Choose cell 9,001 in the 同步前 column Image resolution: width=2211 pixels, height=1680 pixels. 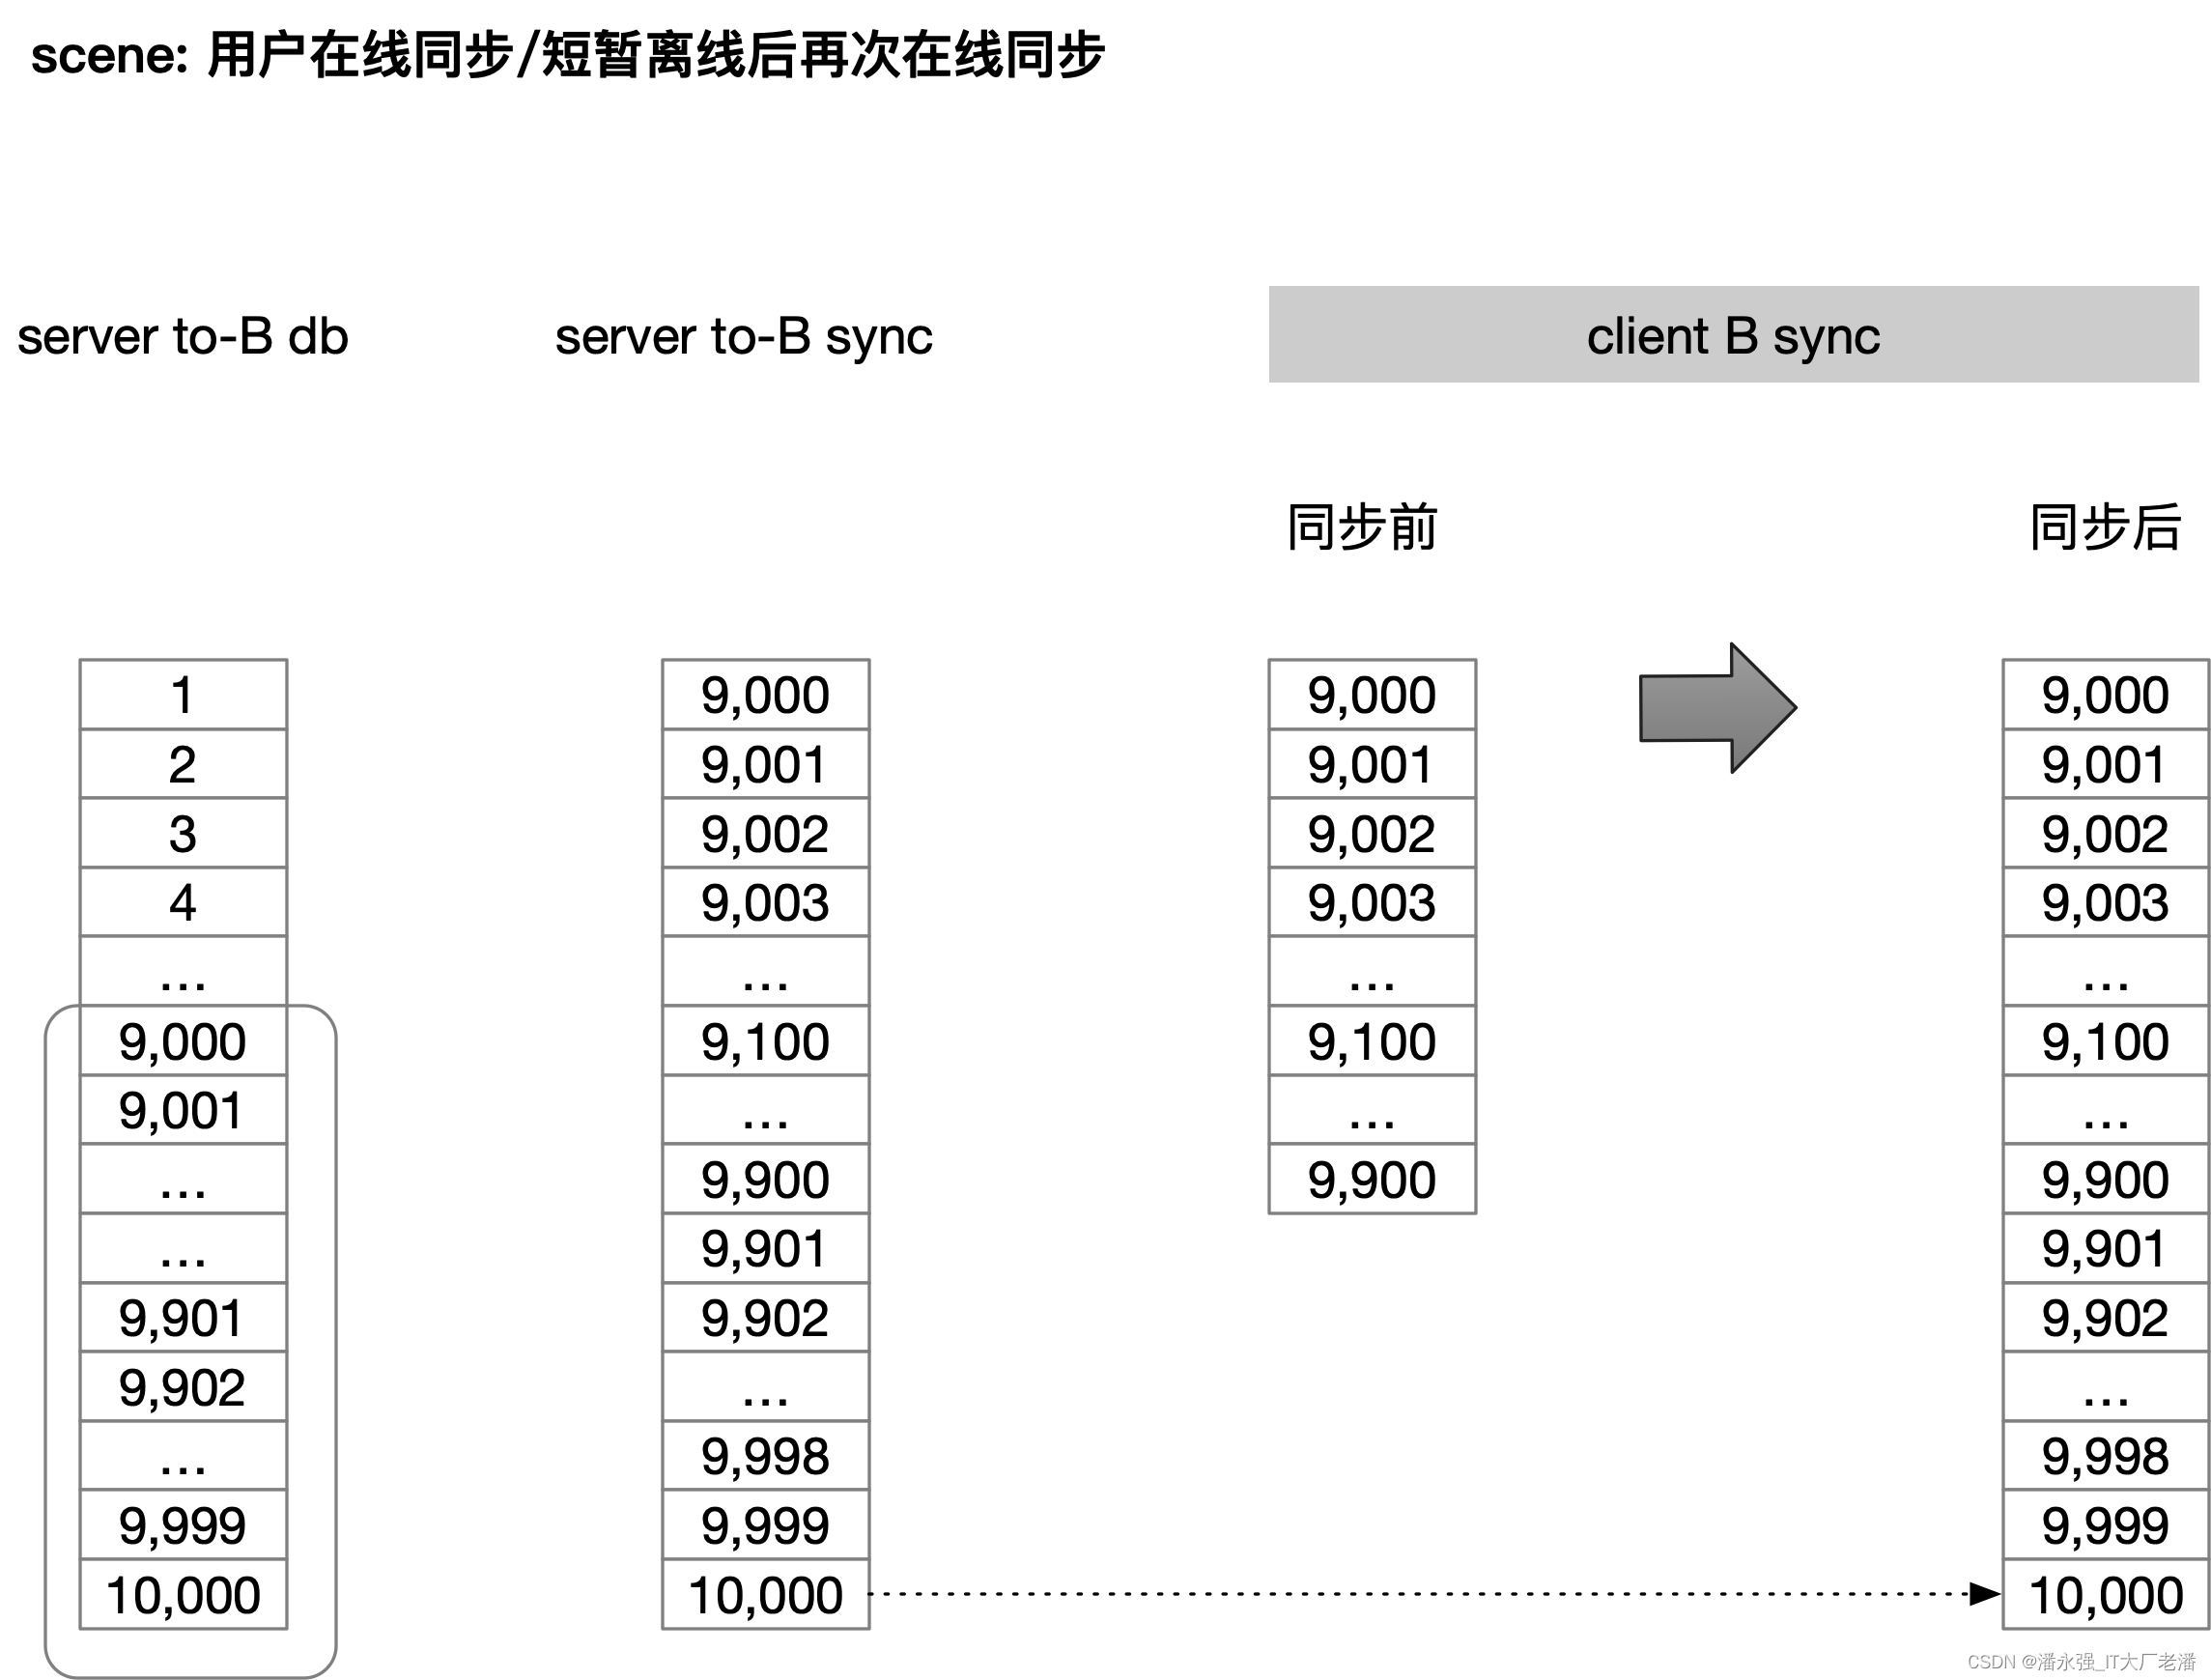point(1372,764)
